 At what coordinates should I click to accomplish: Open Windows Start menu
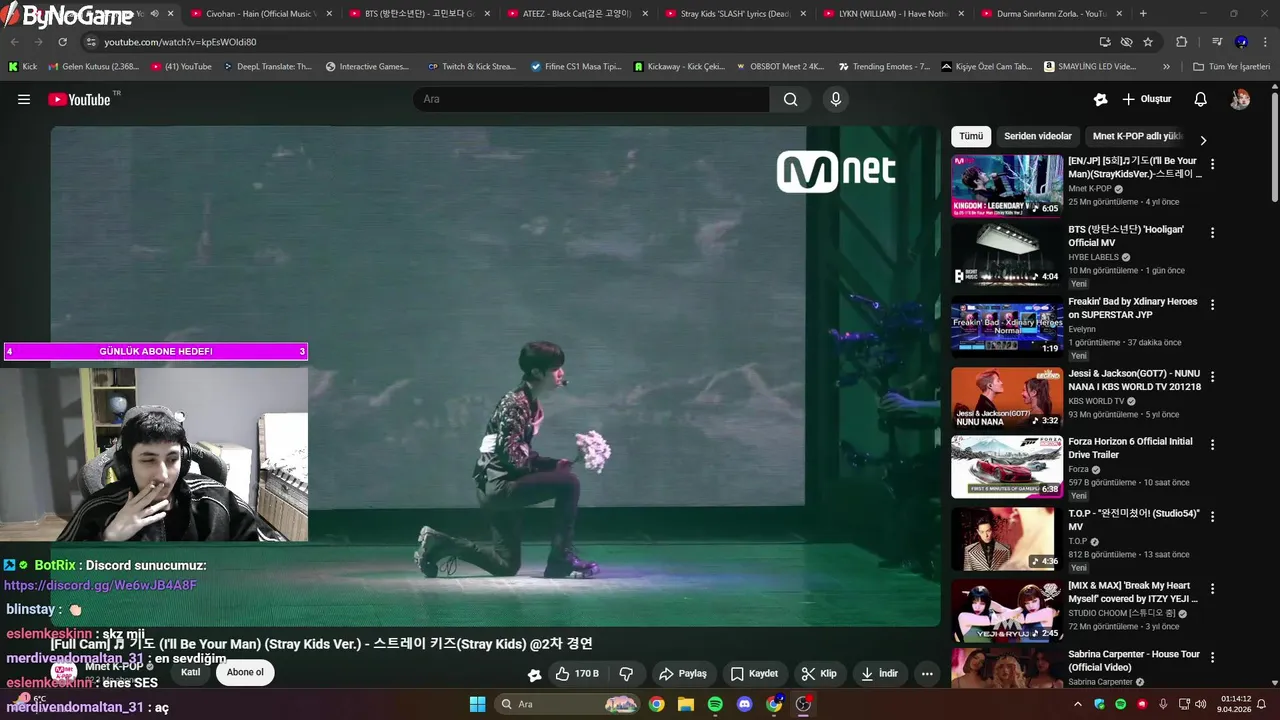pos(477,704)
